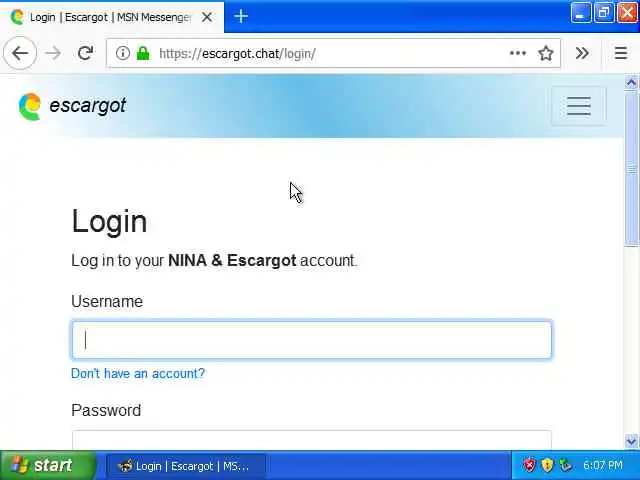The width and height of the screenshot is (640, 480).
Task: Click the escargot logo in page header
Action: tap(72, 106)
